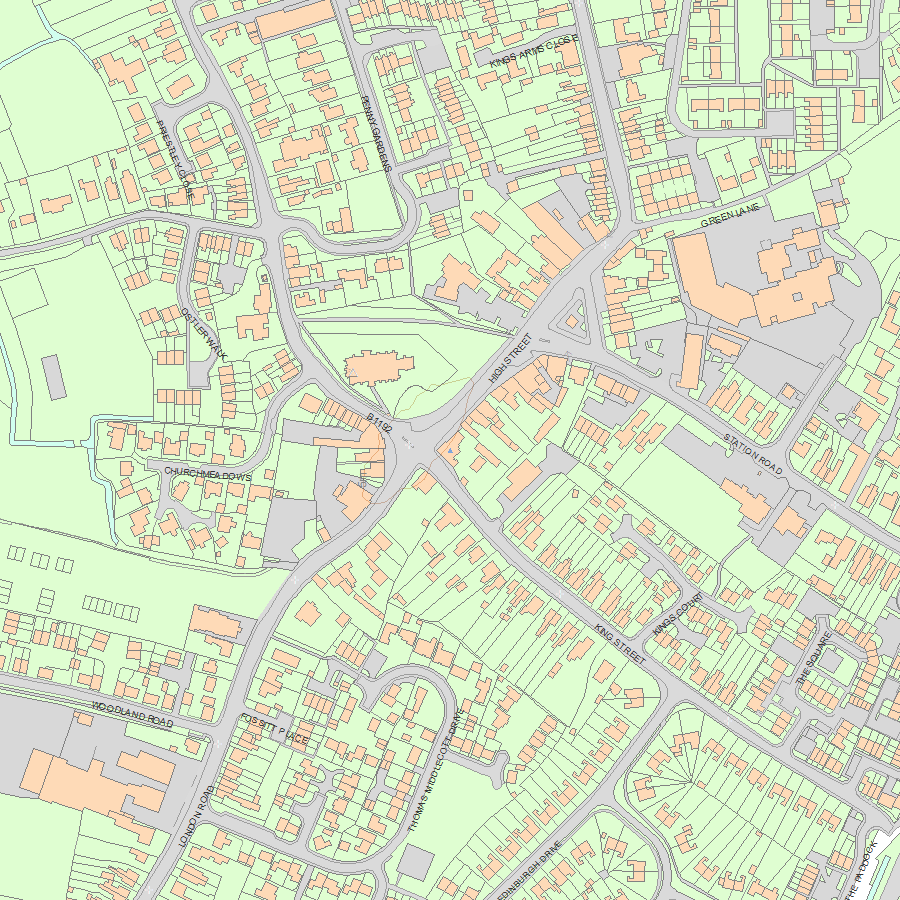Click the B1192 road number label
Viewport: 900px width, 900px height.
[x=379, y=423]
